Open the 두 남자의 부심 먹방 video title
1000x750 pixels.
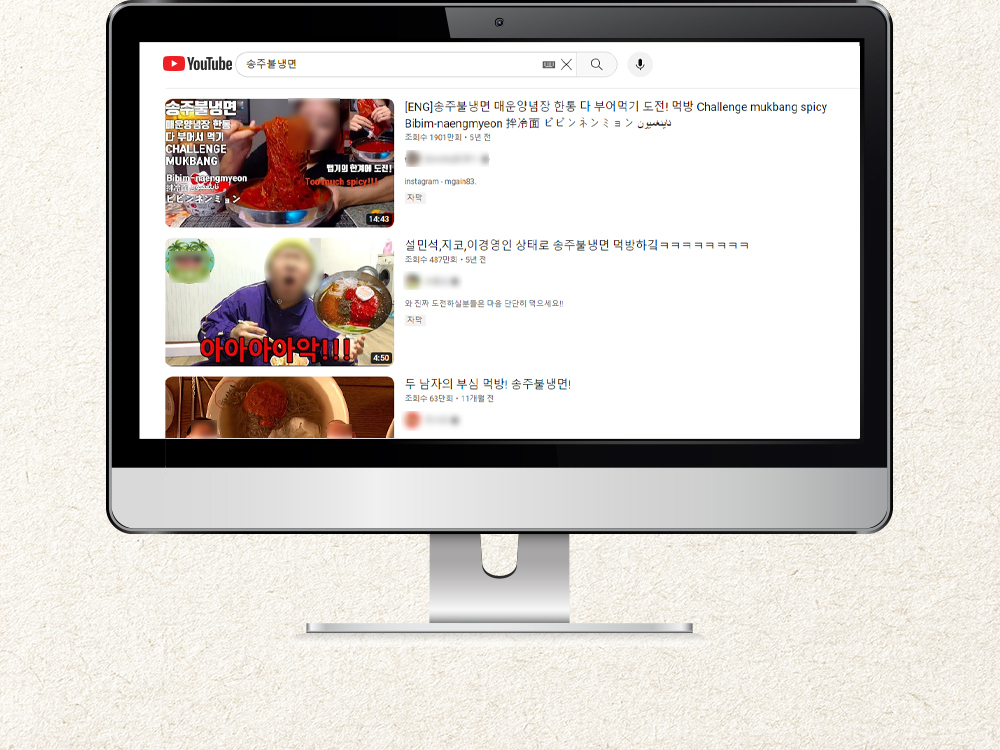tap(487, 384)
